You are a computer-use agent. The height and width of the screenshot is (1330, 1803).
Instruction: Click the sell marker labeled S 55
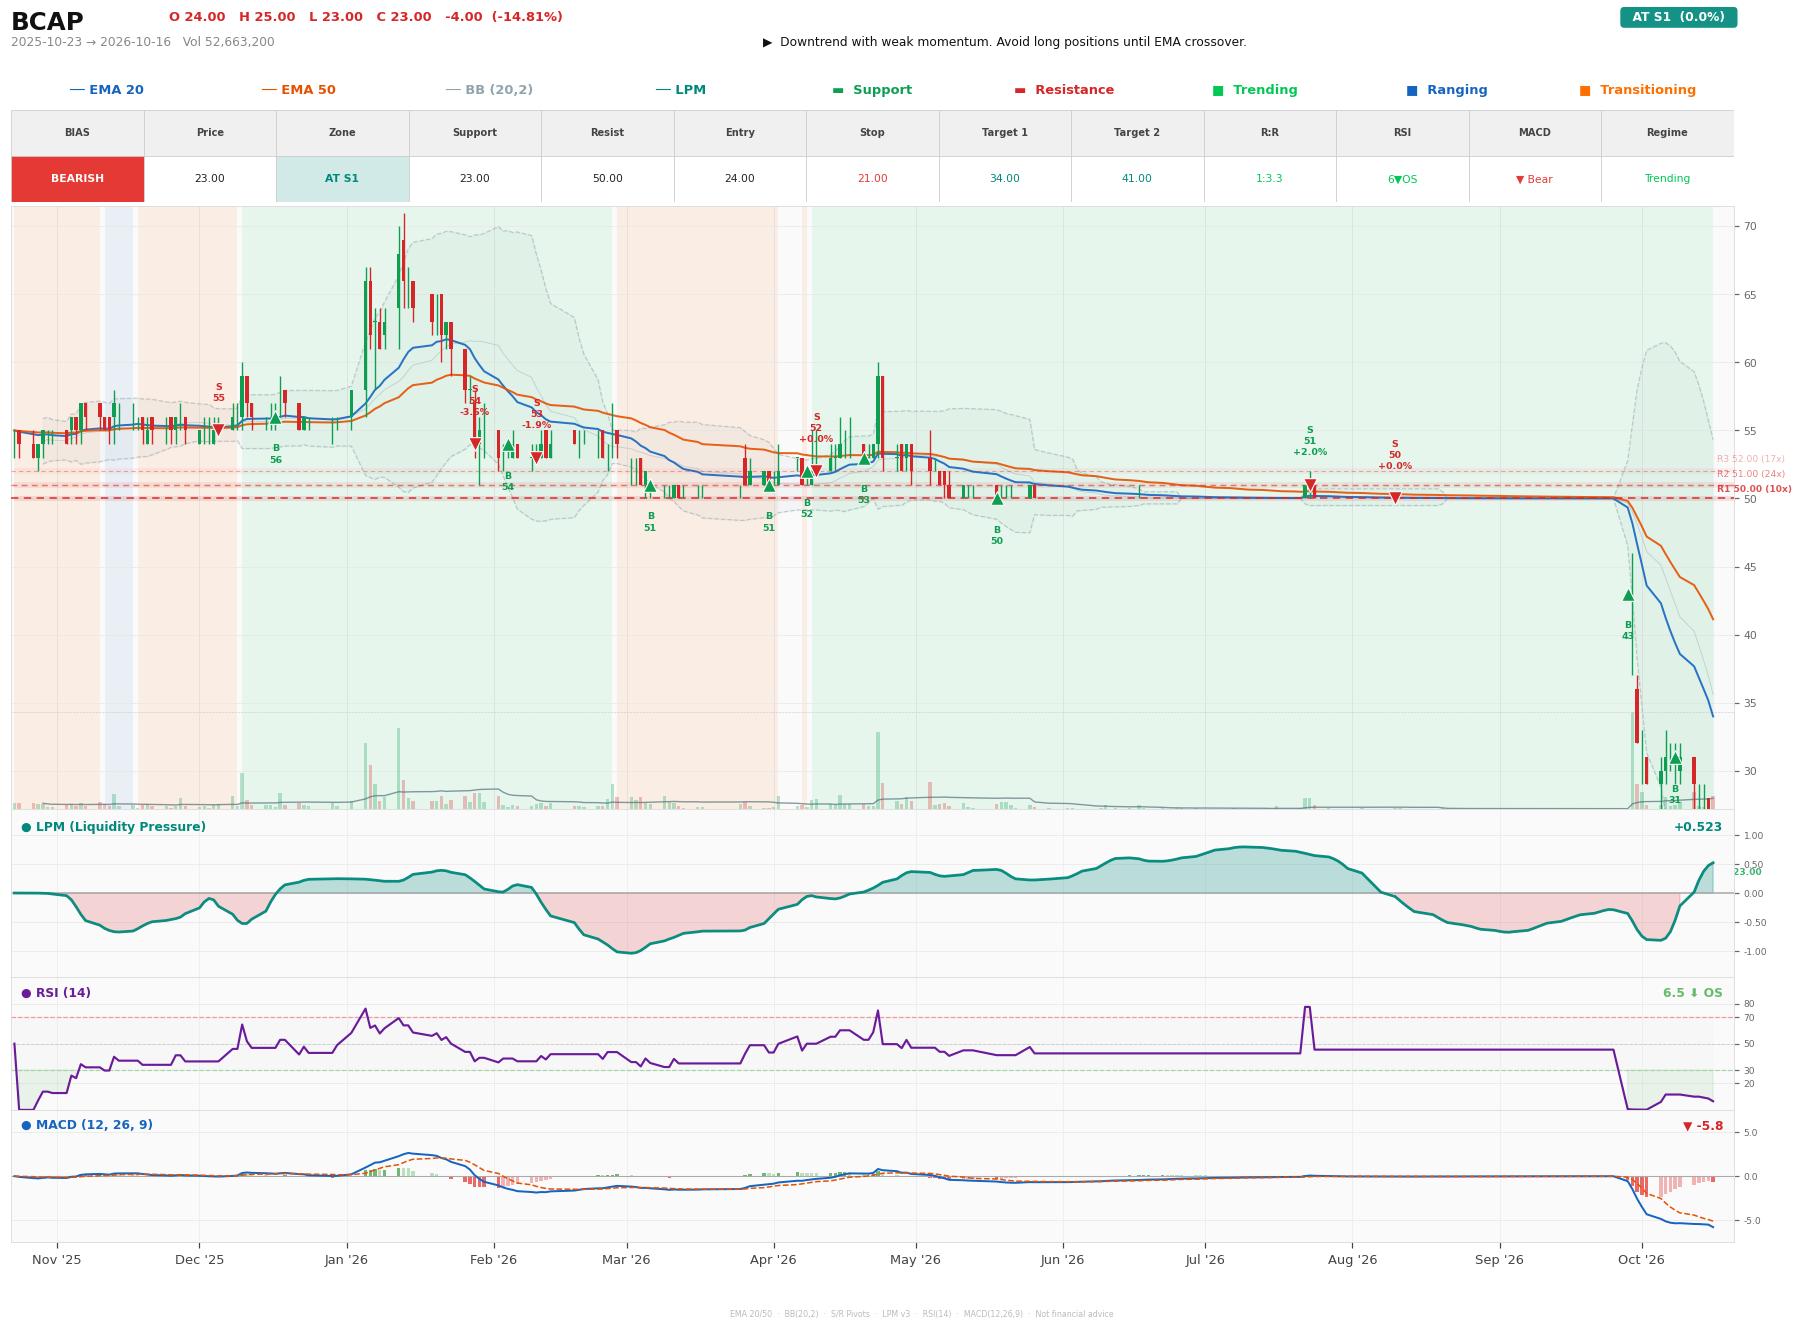pos(218,430)
